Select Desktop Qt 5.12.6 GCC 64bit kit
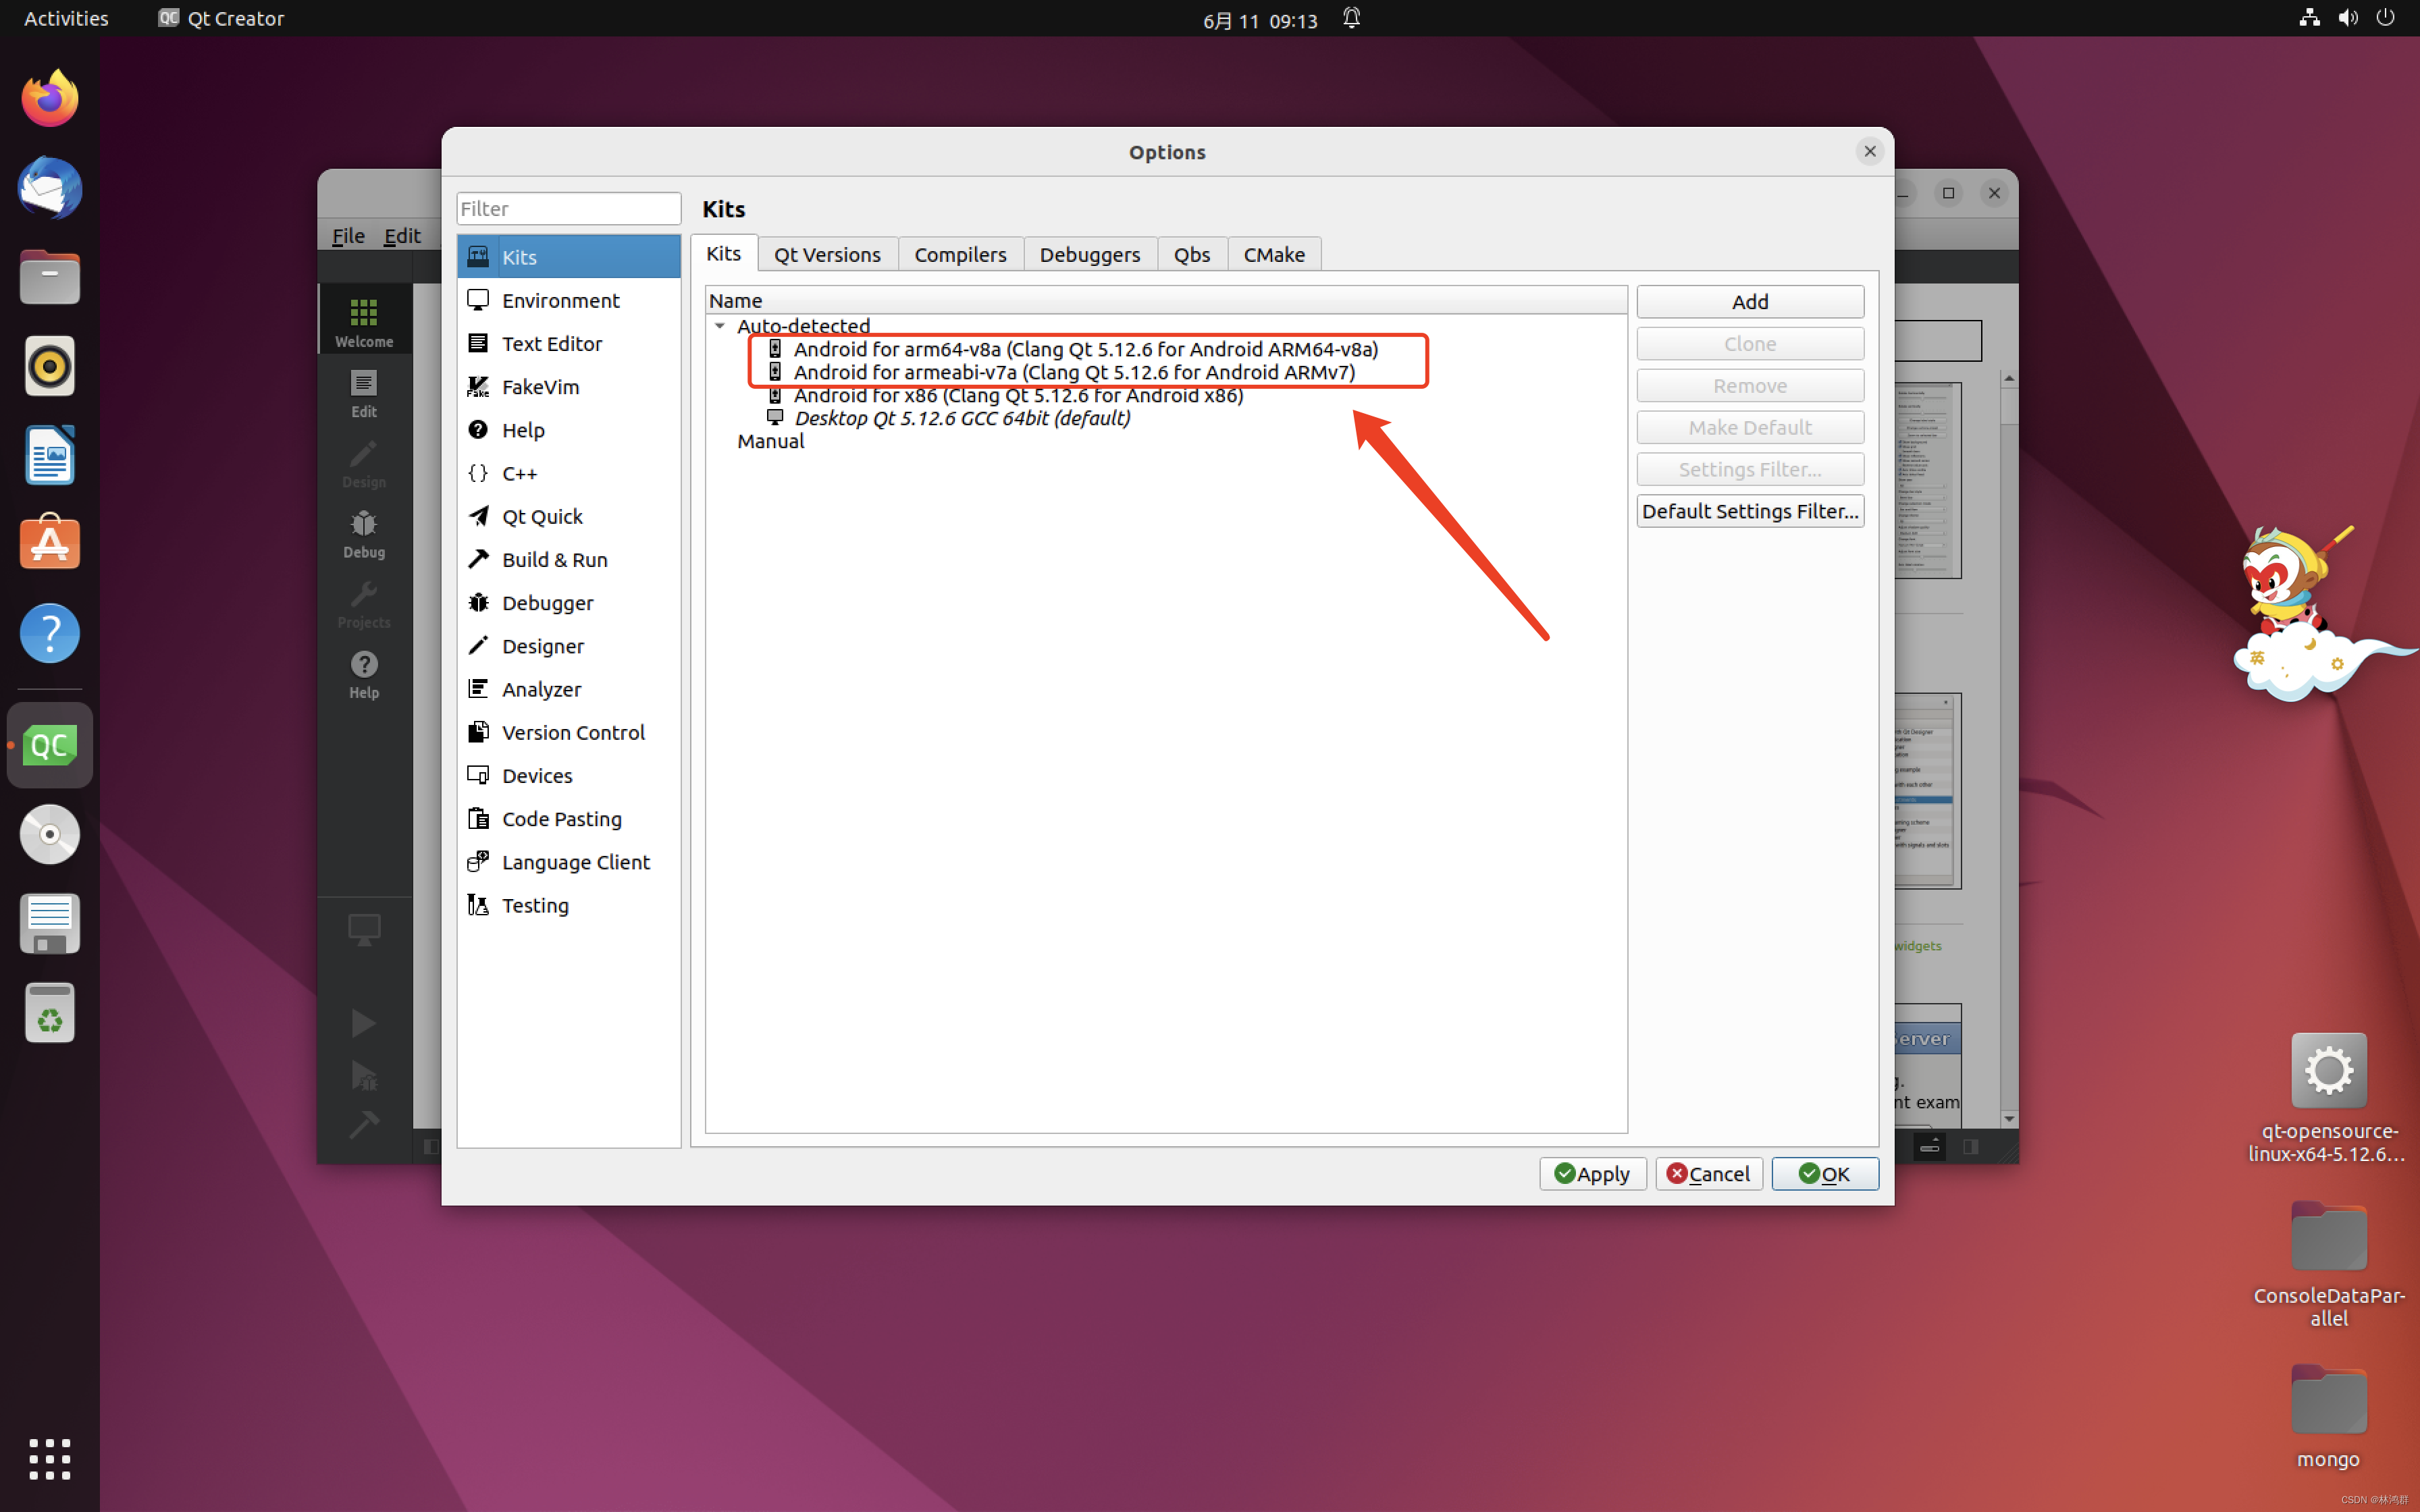2420x1512 pixels. [961, 419]
